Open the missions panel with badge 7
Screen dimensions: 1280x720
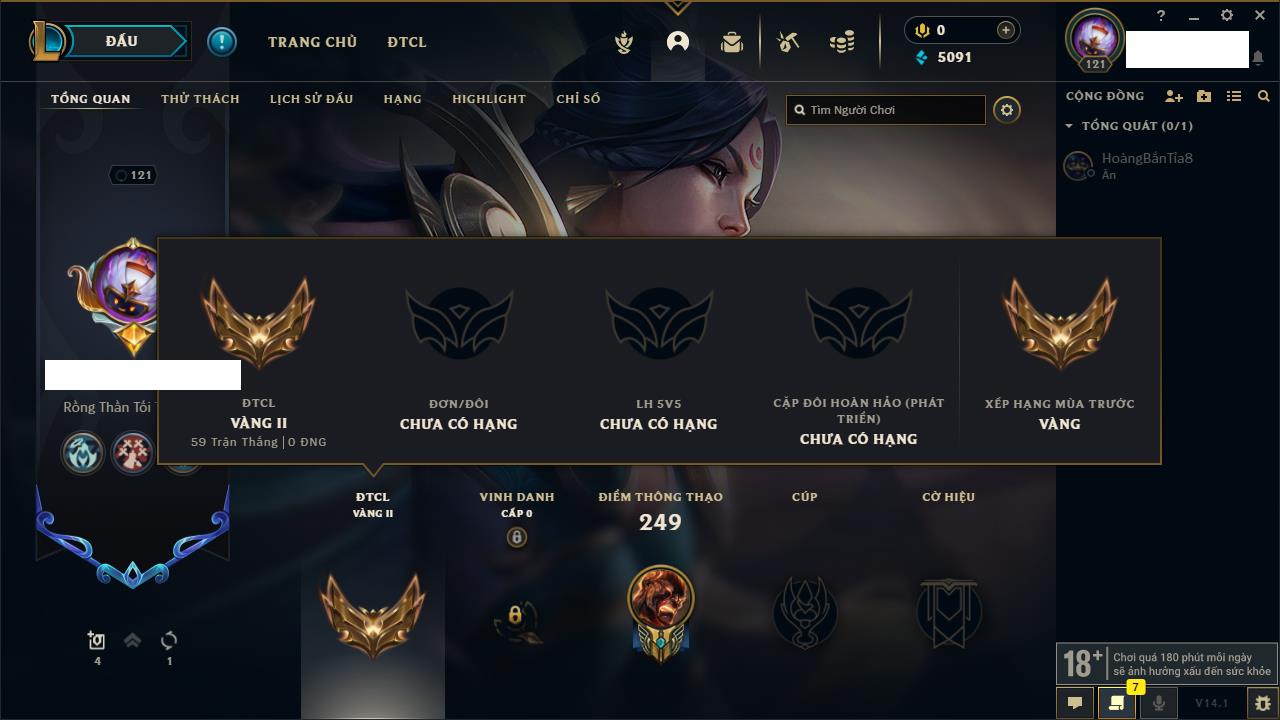[x=1117, y=703]
